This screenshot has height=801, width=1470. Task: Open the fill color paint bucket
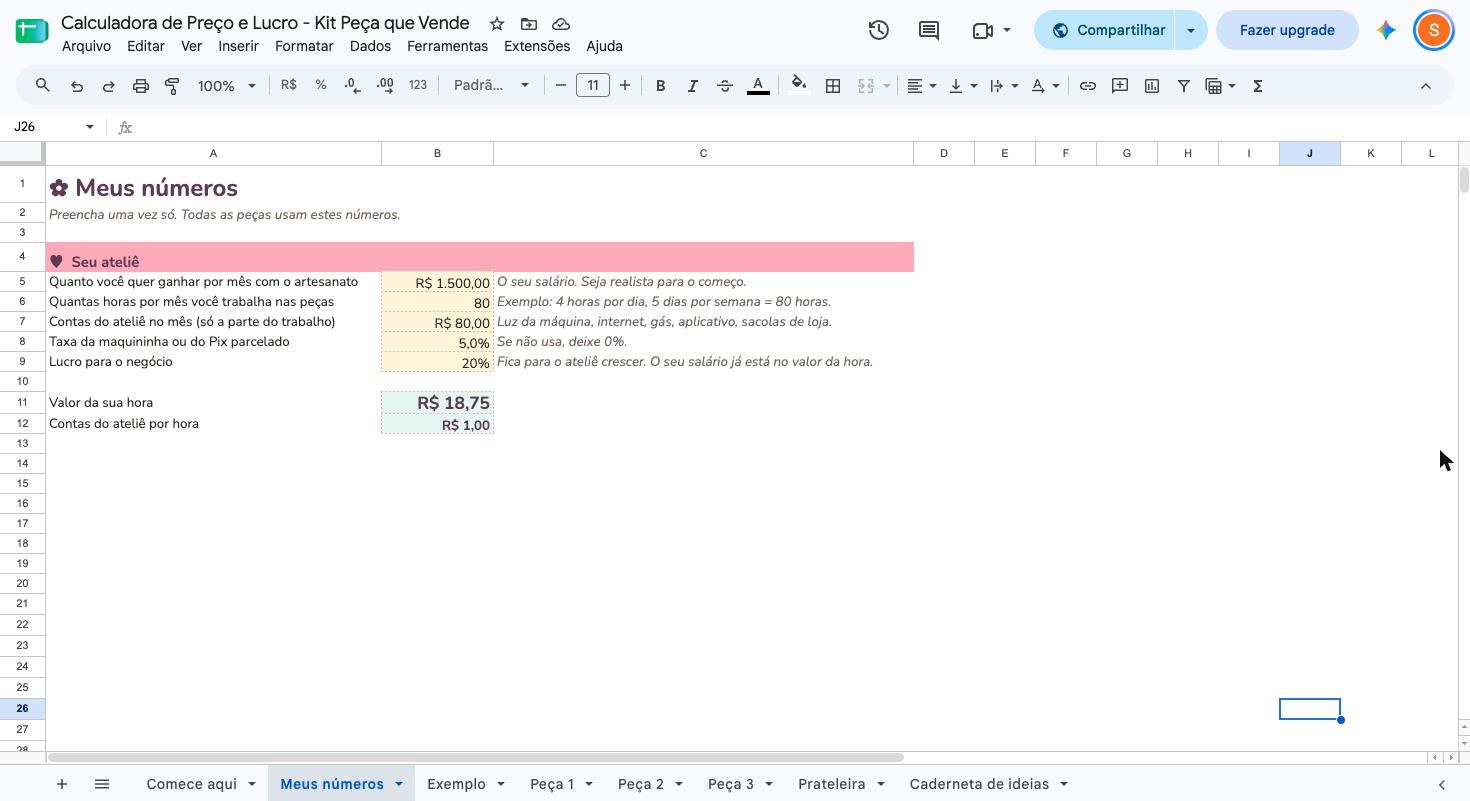pyautogui.click(x=798, y=86)
